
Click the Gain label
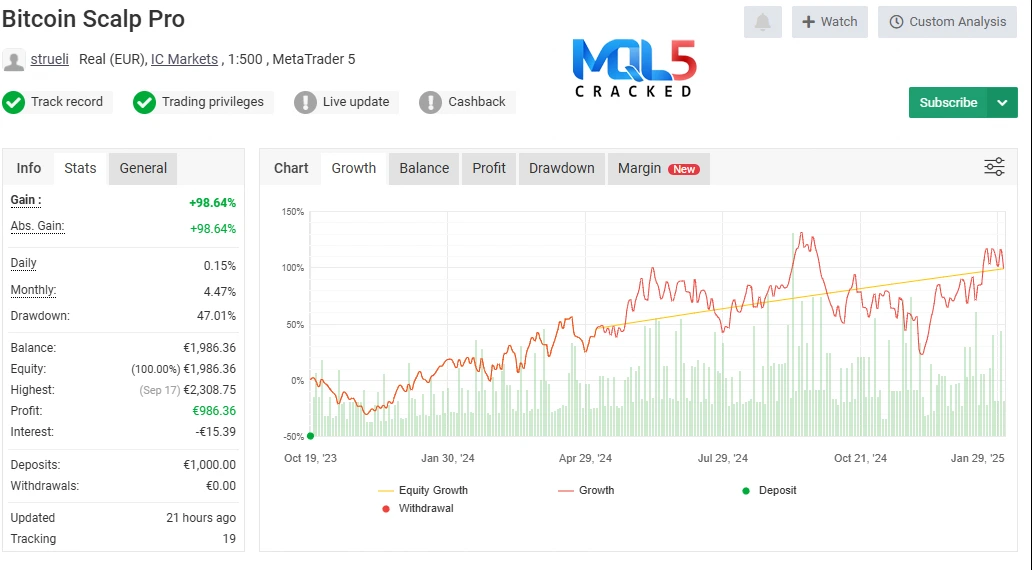pyautogui.click(x=26, y=200)
